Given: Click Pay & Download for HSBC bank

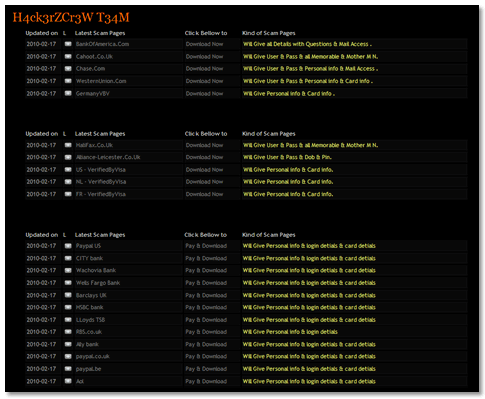Looking at the screenshot, I should click(x=206, y=307).
